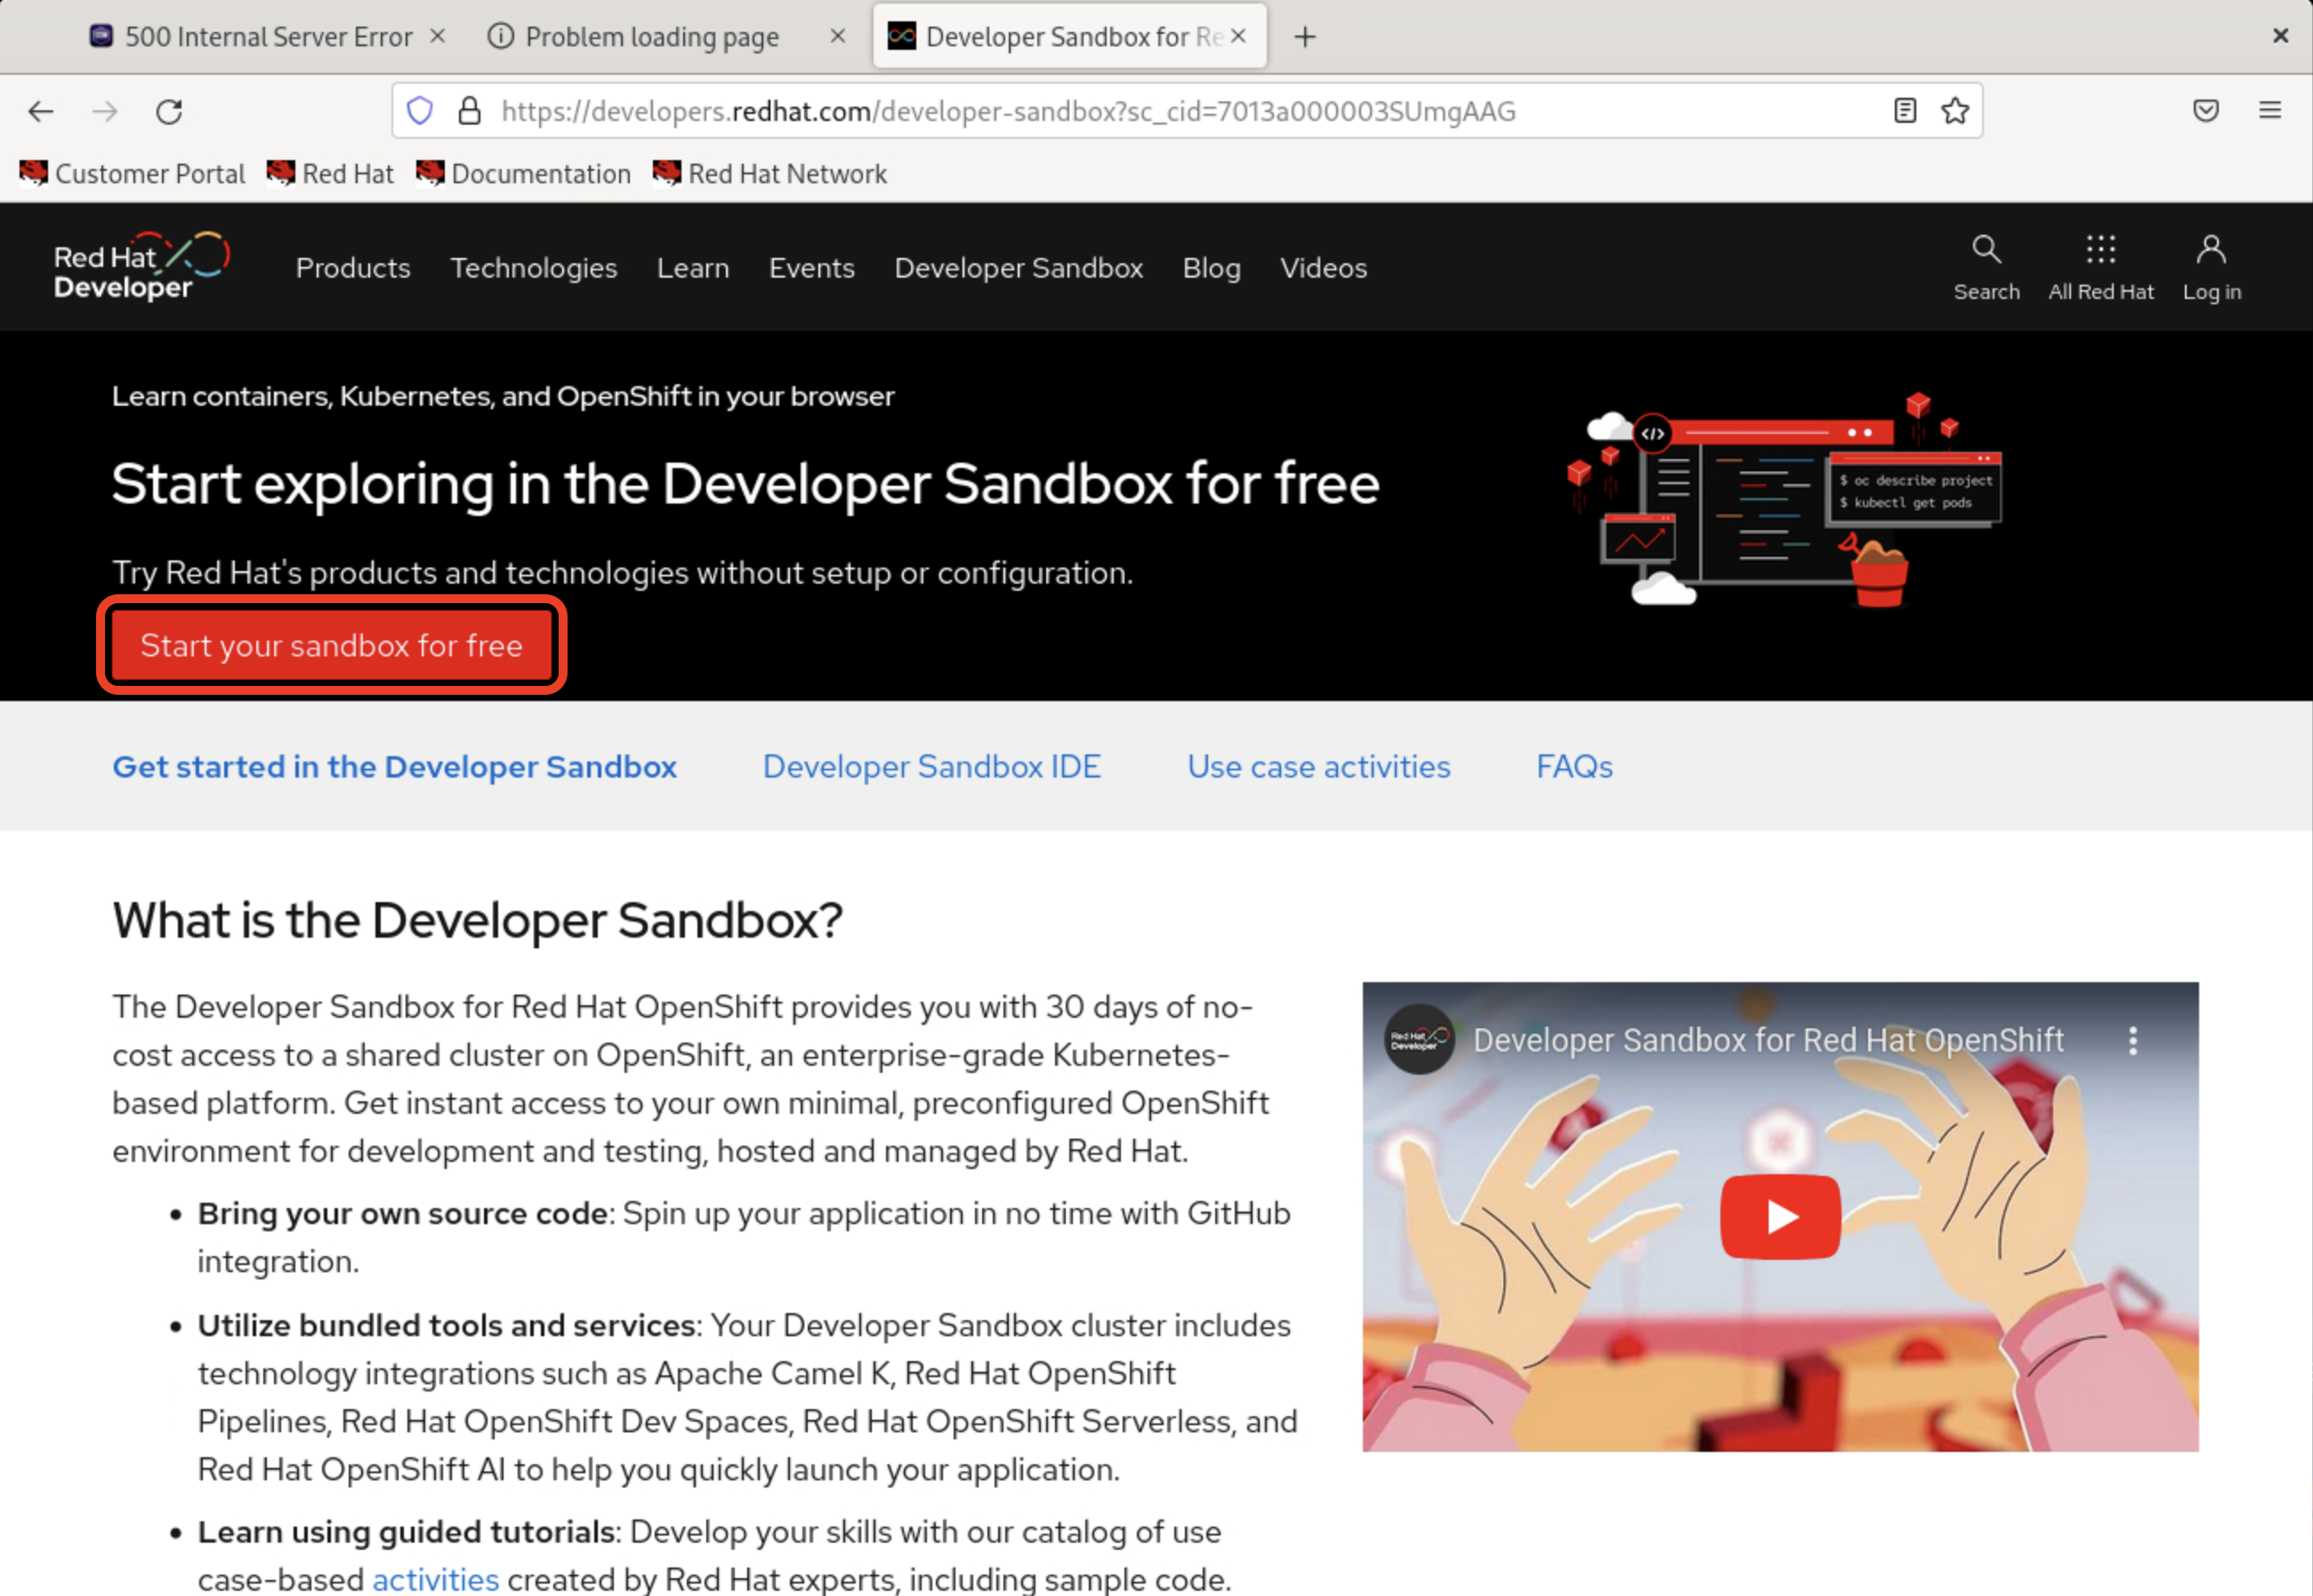The image size is (2313, 1596).
Task: Toggle reader view icon in address bar
Action: (x=1905, y=111)
